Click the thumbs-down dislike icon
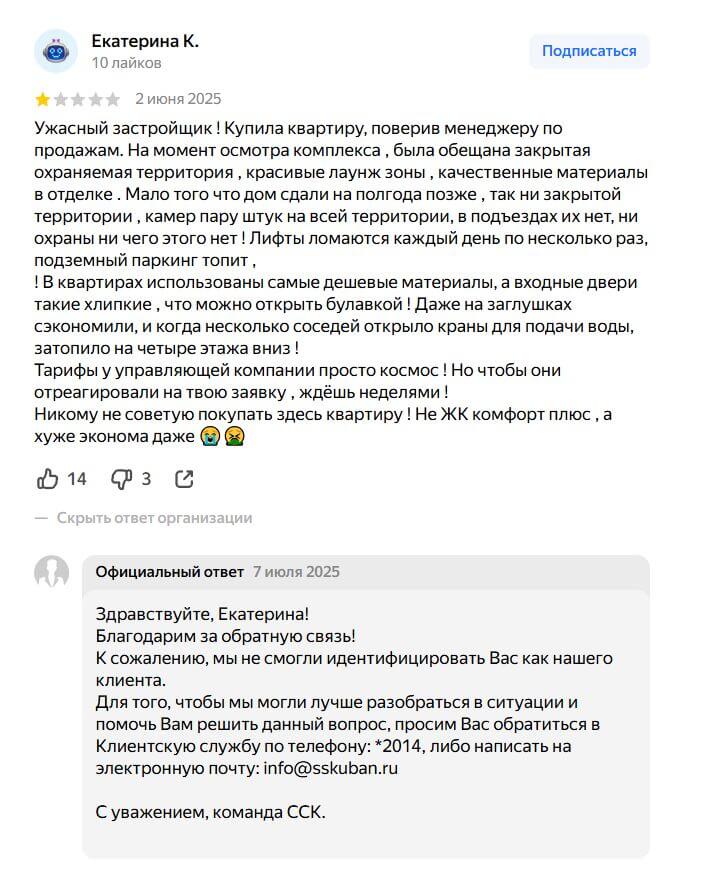 [x=121, y=479]
